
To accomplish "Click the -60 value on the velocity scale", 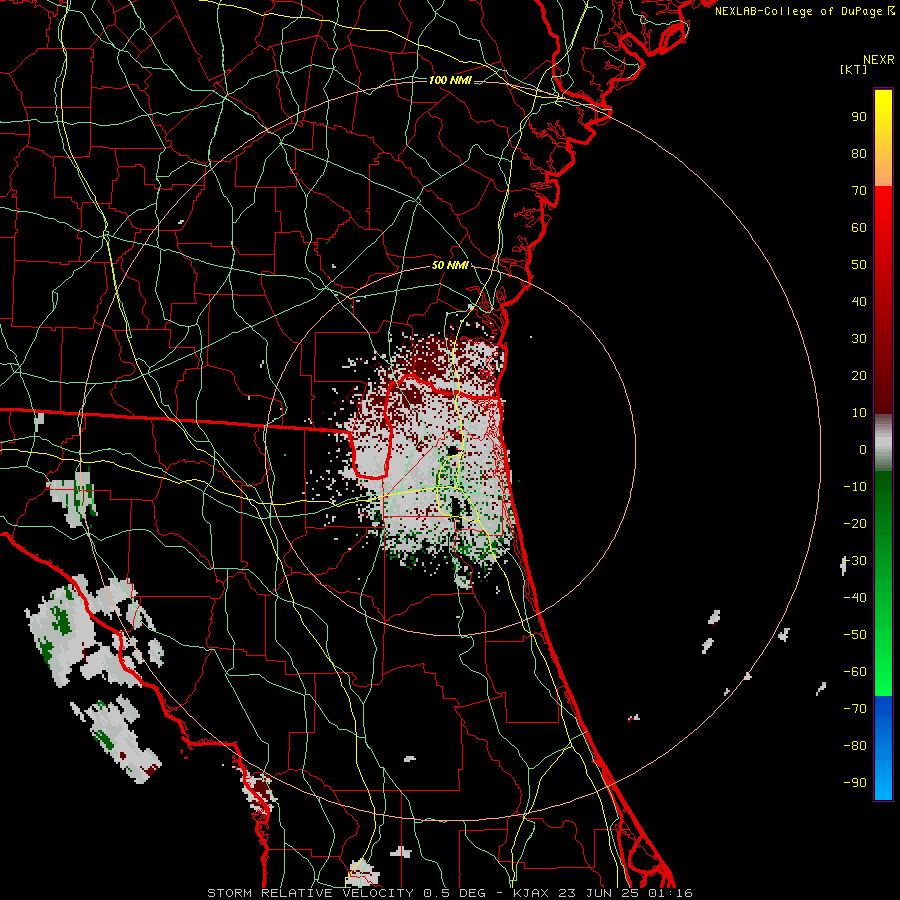I will click(x=855, y=672).
